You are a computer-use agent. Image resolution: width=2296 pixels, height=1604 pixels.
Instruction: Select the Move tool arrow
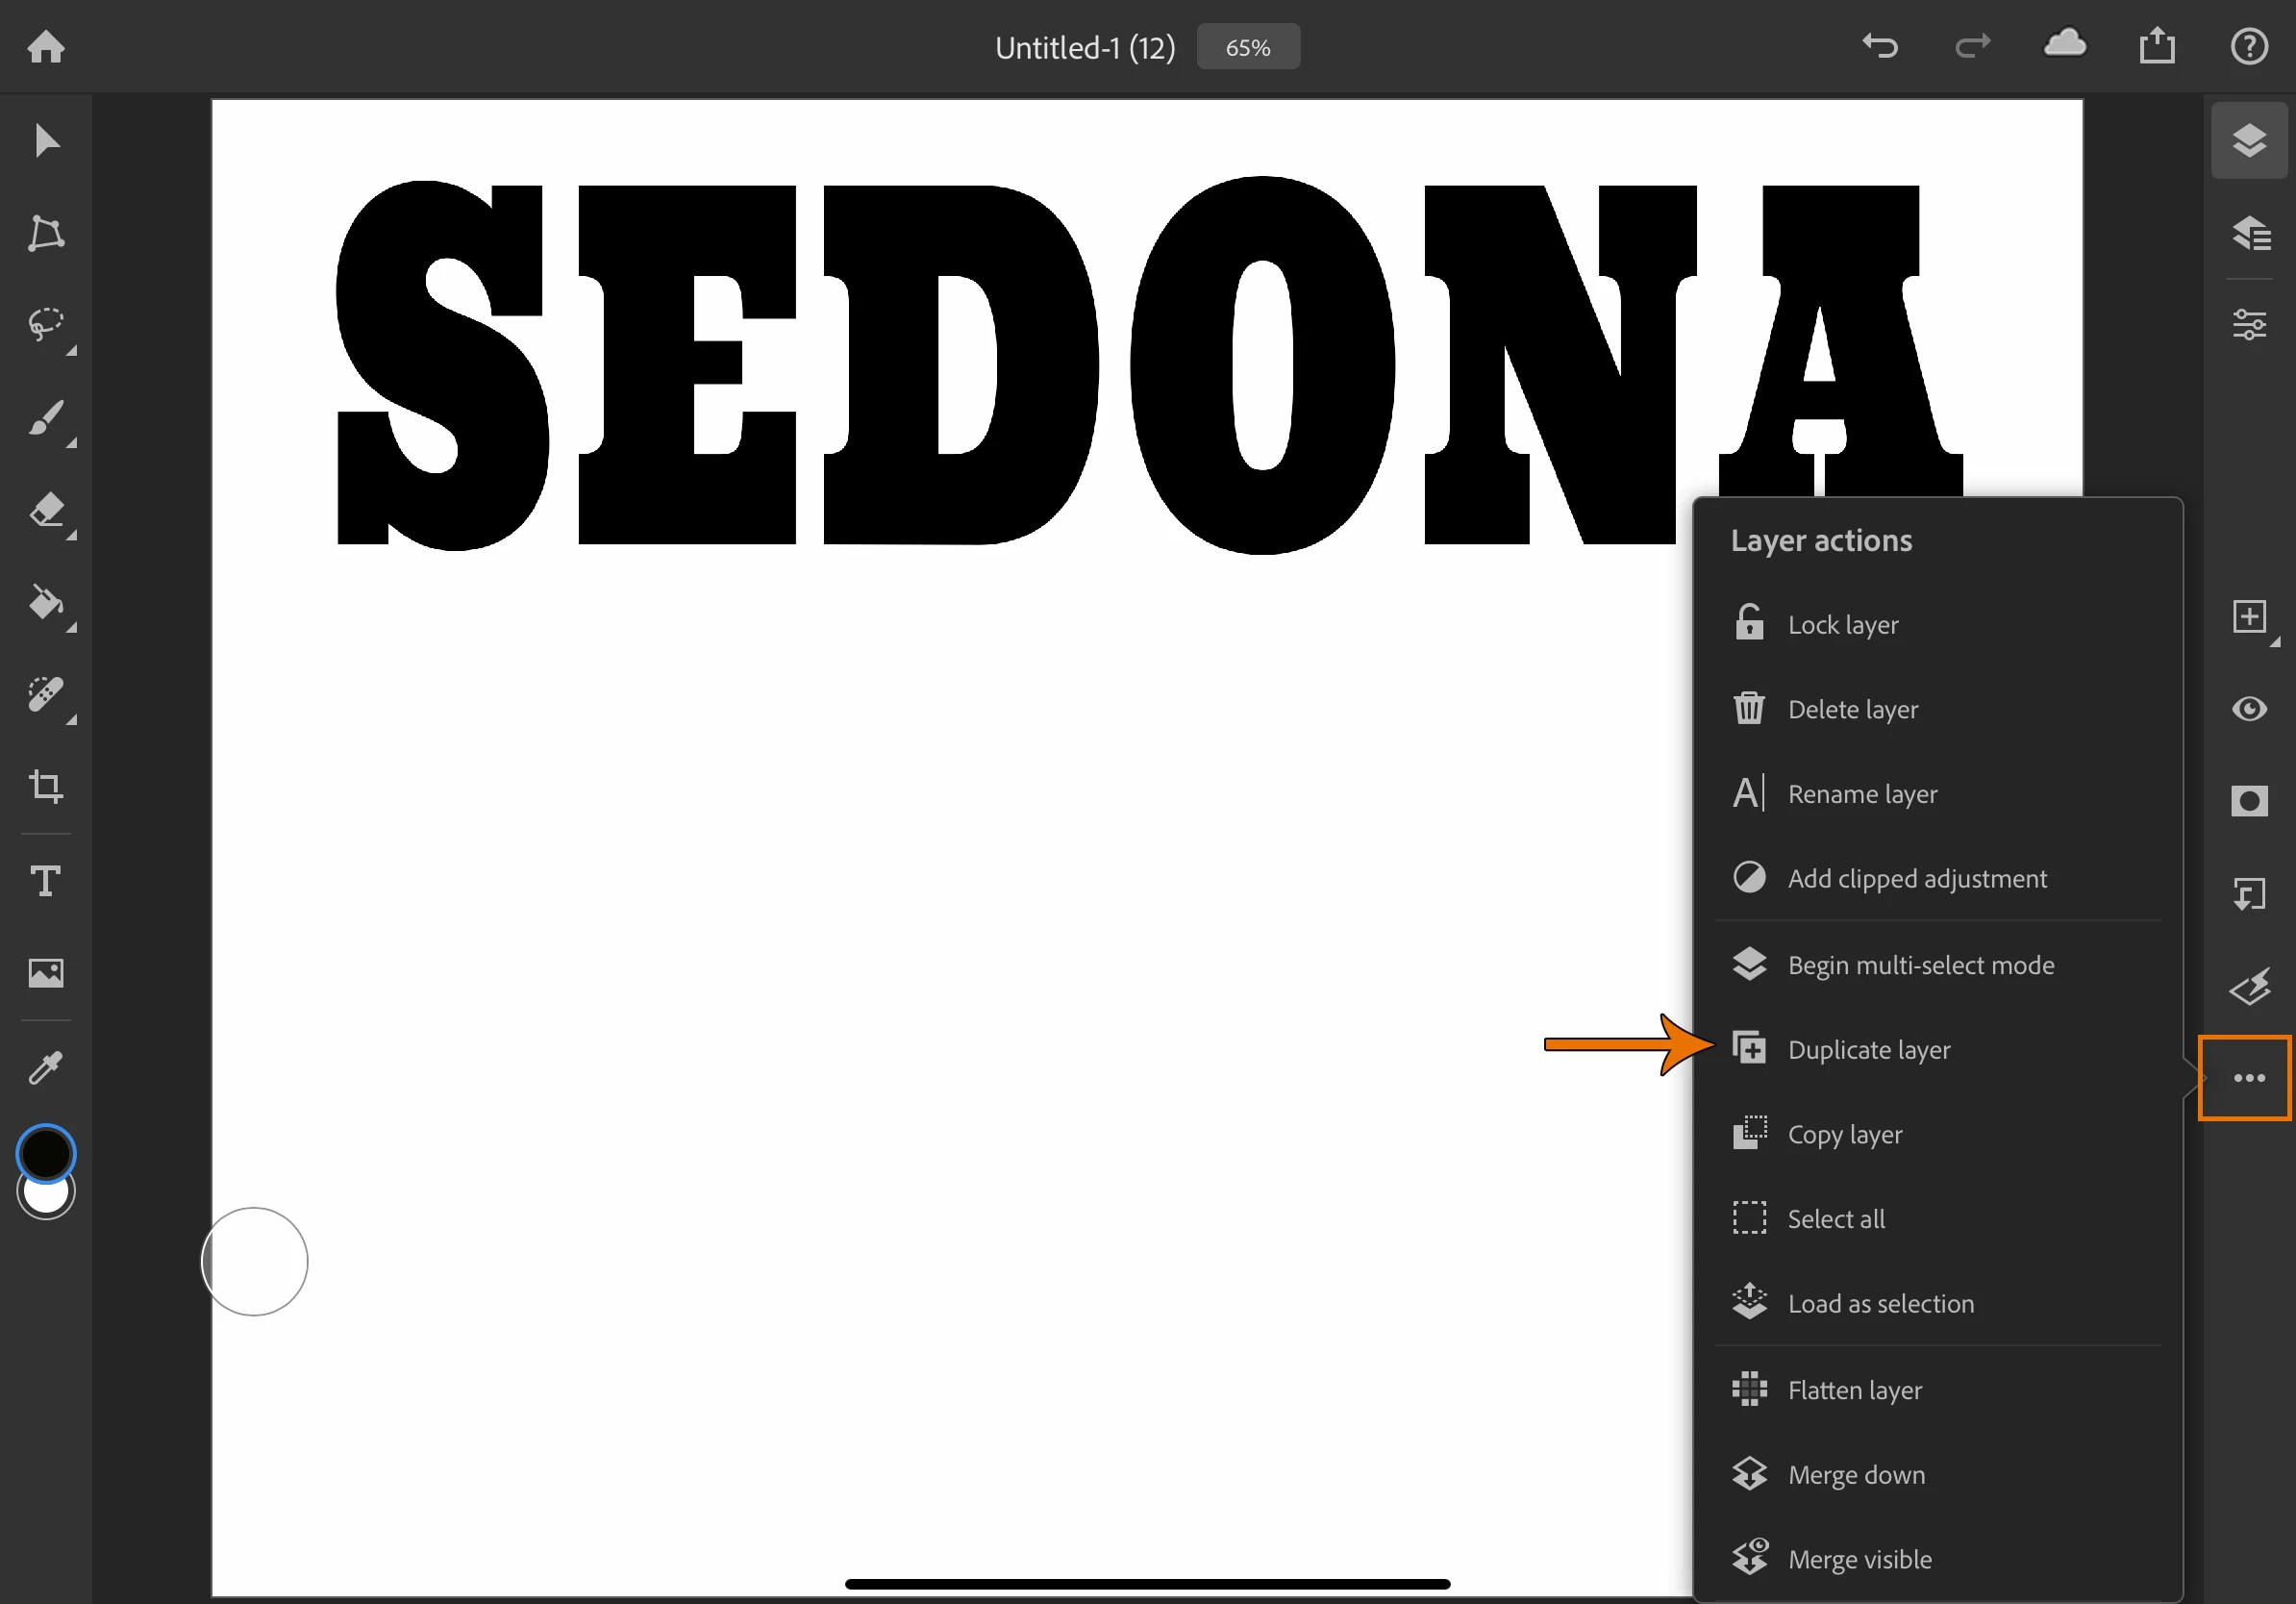click(46, 141)
